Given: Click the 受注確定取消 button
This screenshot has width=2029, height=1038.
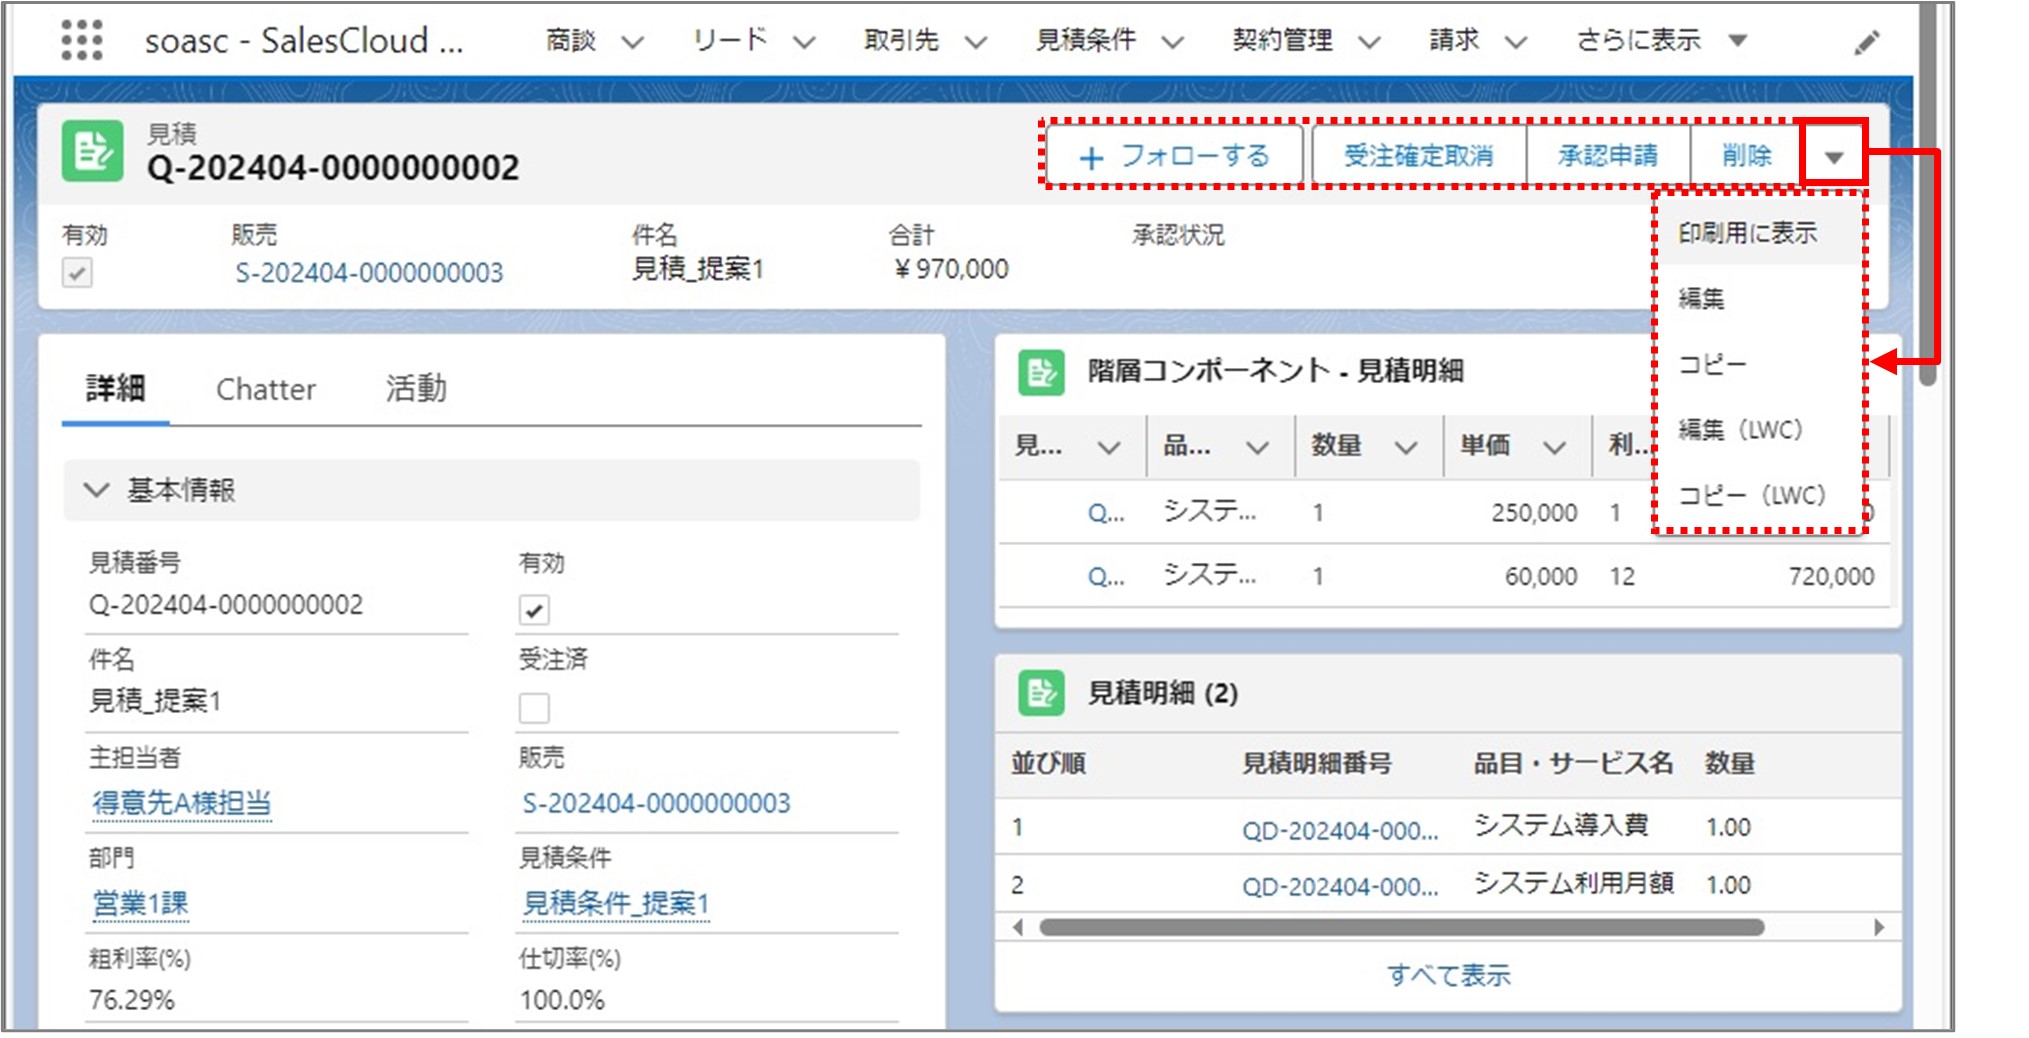Looking at the screenshot, I should tap(1419, 156).
